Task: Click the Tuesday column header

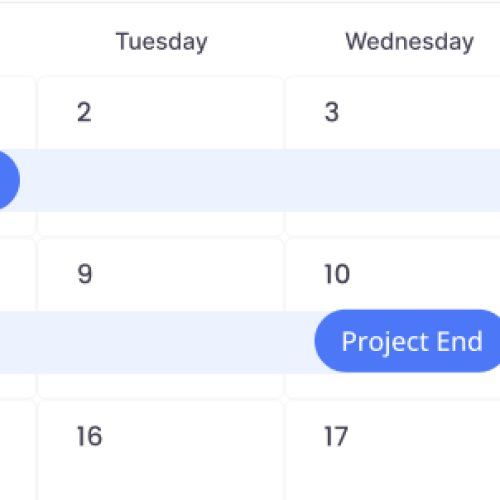Action: [x=161, y=42]
